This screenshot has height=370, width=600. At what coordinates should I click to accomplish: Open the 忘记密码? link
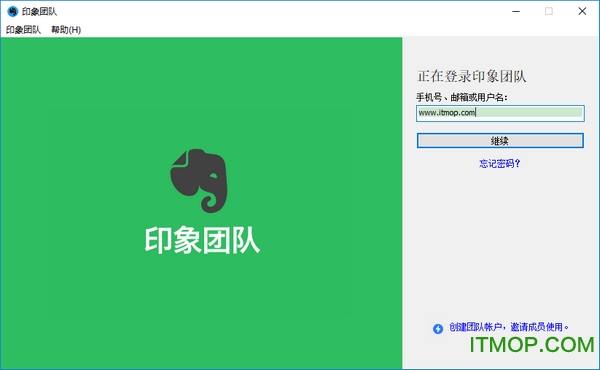tap(499, 164)
